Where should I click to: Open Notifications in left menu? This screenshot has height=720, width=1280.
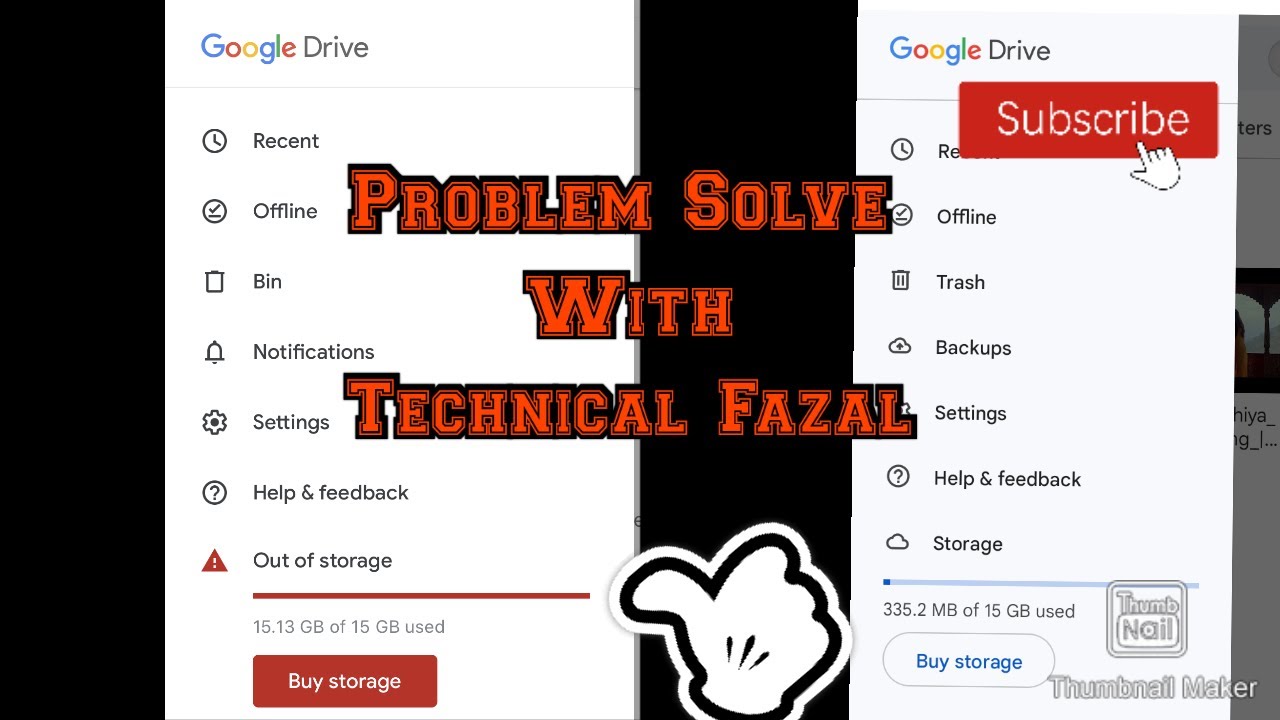[x=313, y=352]
